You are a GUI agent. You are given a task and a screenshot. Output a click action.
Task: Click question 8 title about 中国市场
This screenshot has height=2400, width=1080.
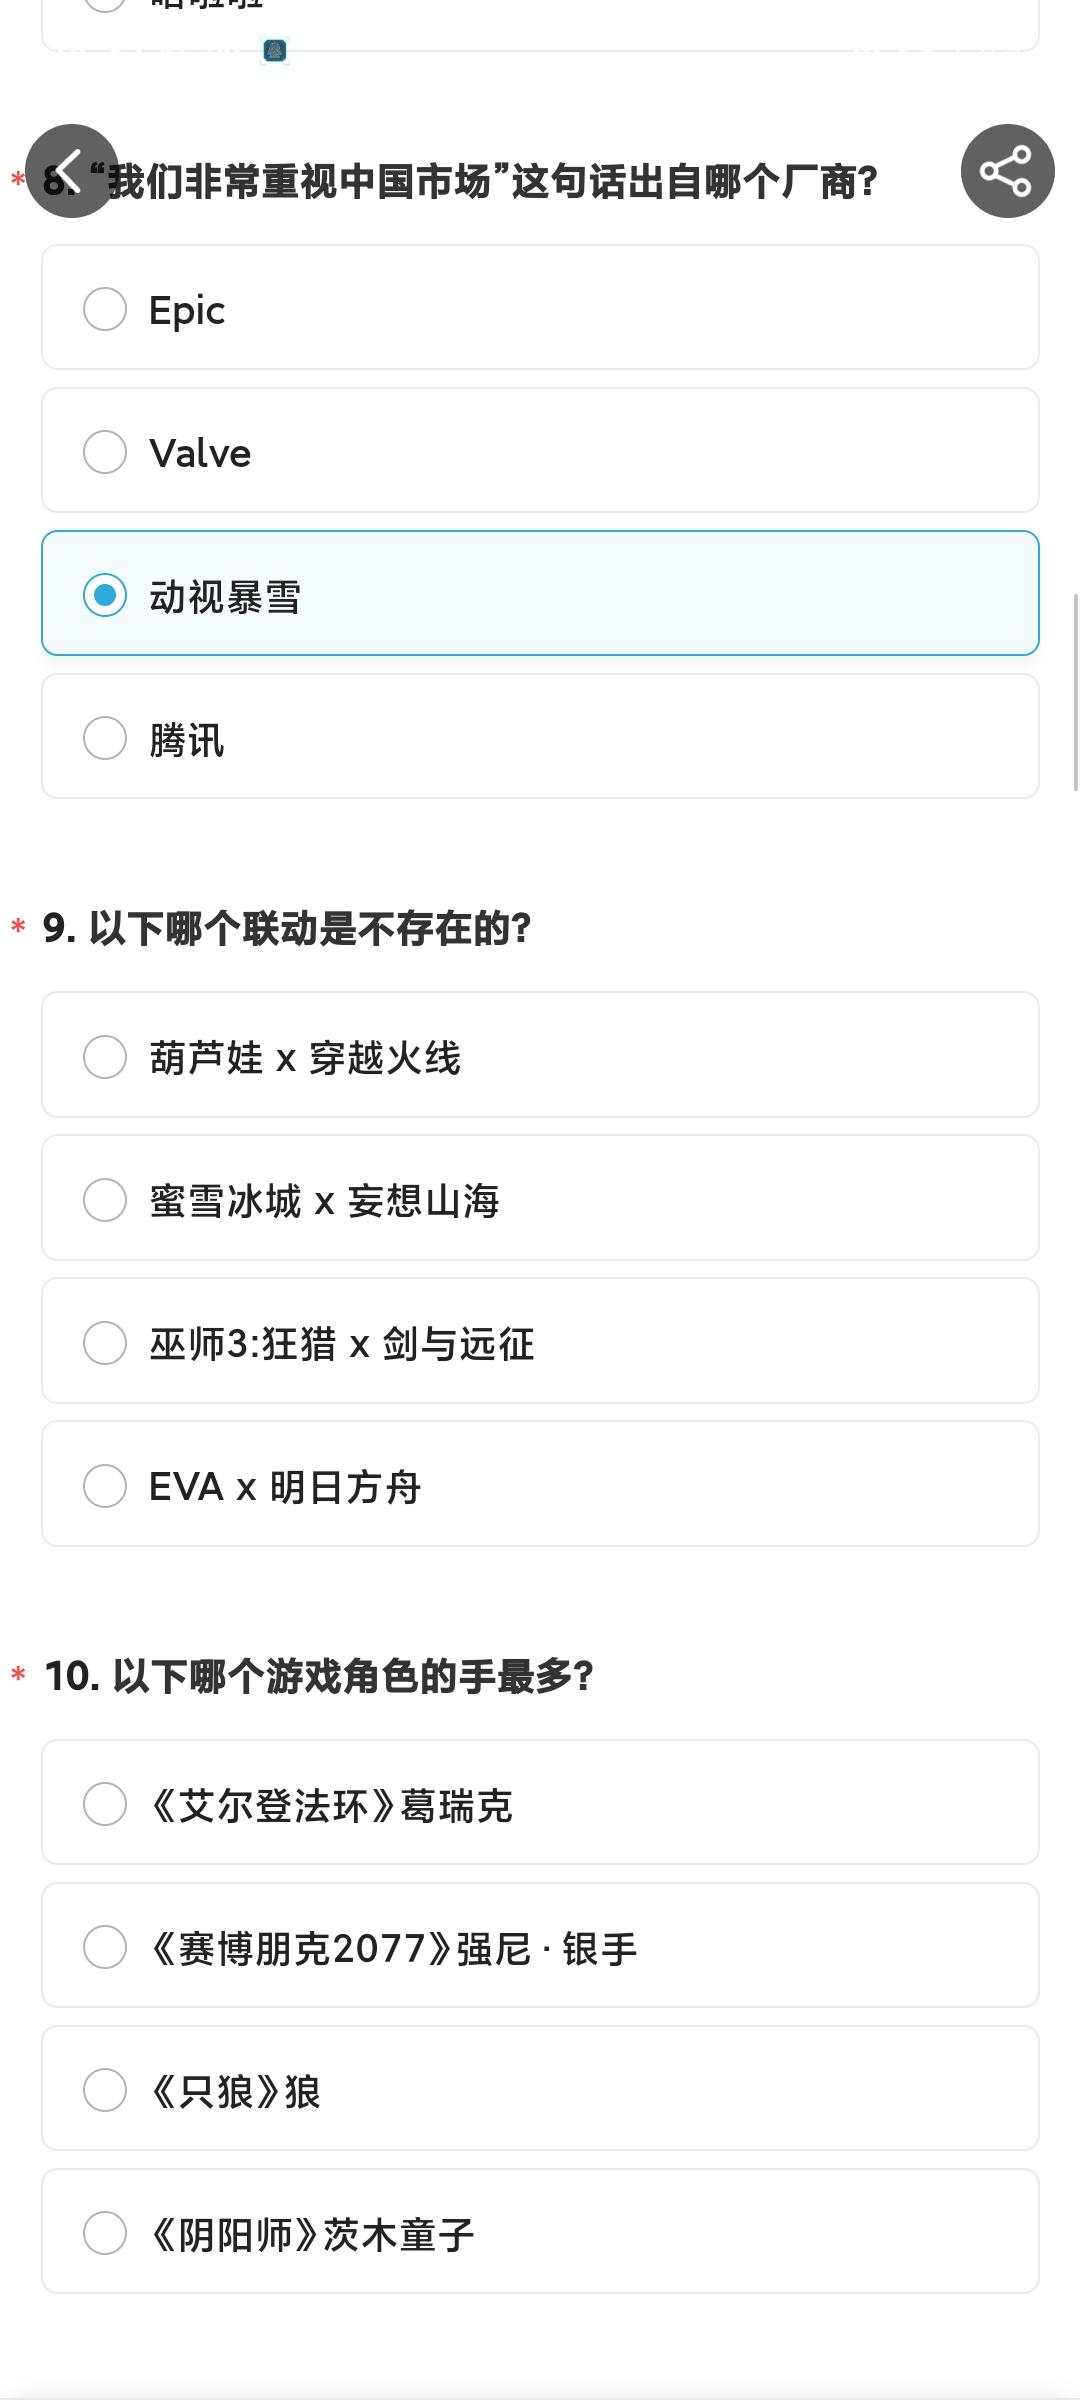[490, 182]
